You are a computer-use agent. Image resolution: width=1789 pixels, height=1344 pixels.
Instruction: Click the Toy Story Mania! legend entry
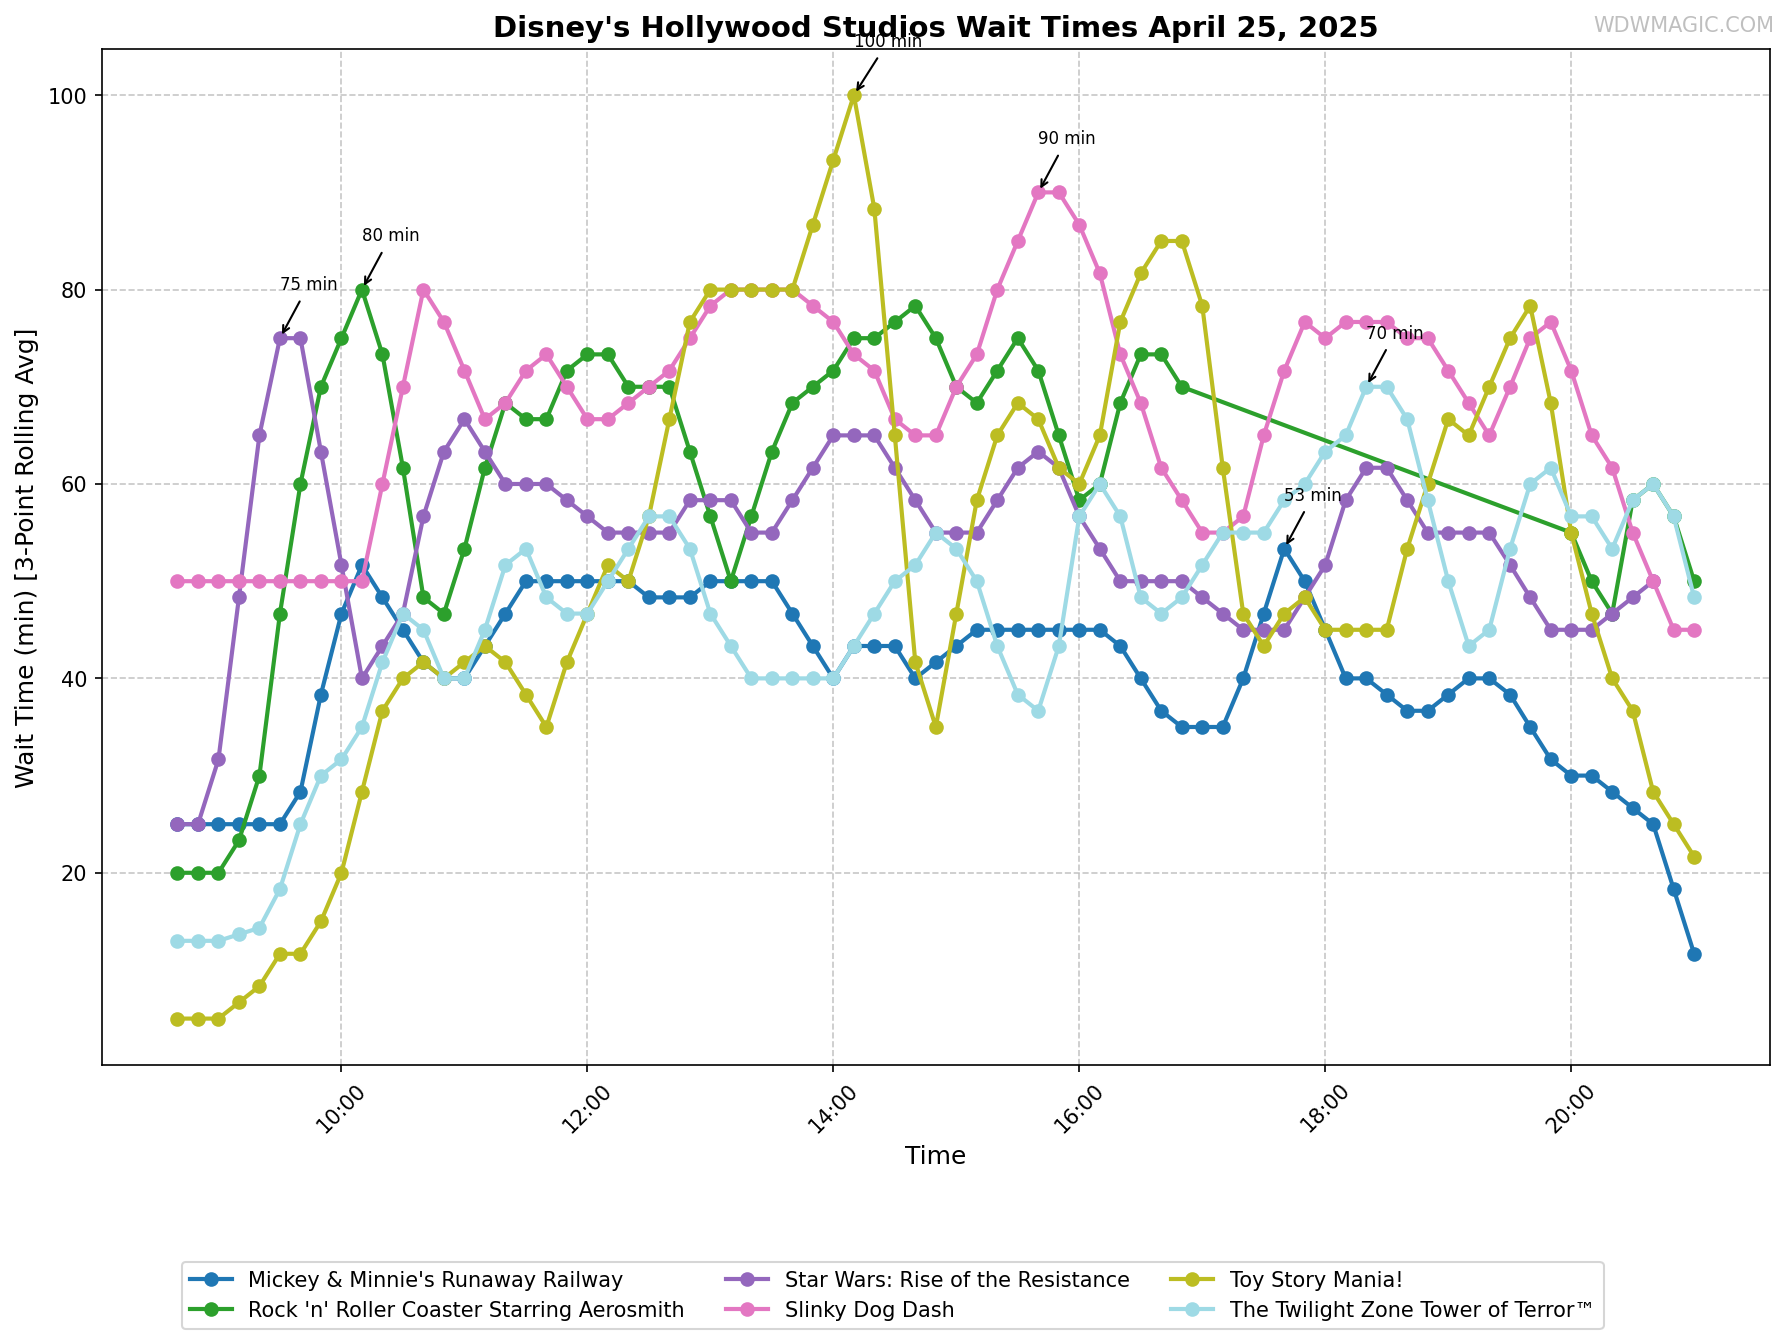[1288, 1280]
